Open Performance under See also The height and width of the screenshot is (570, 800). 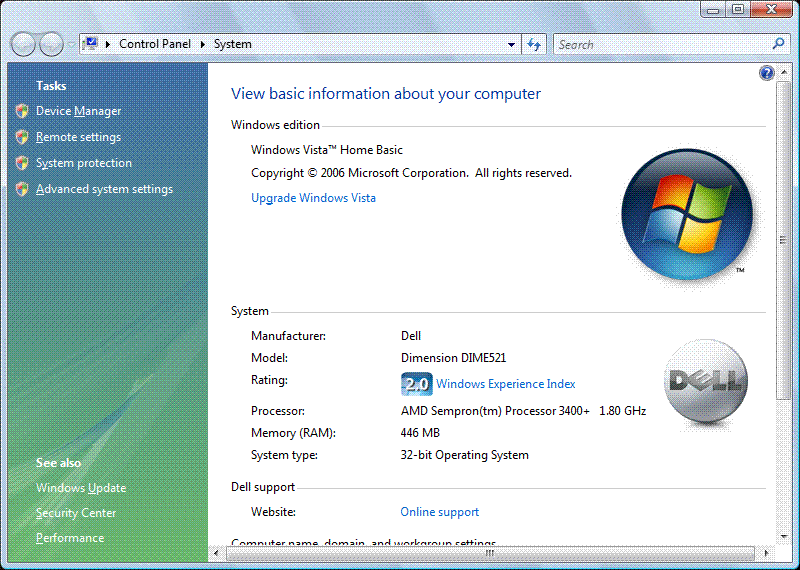(x=70, y=538)
